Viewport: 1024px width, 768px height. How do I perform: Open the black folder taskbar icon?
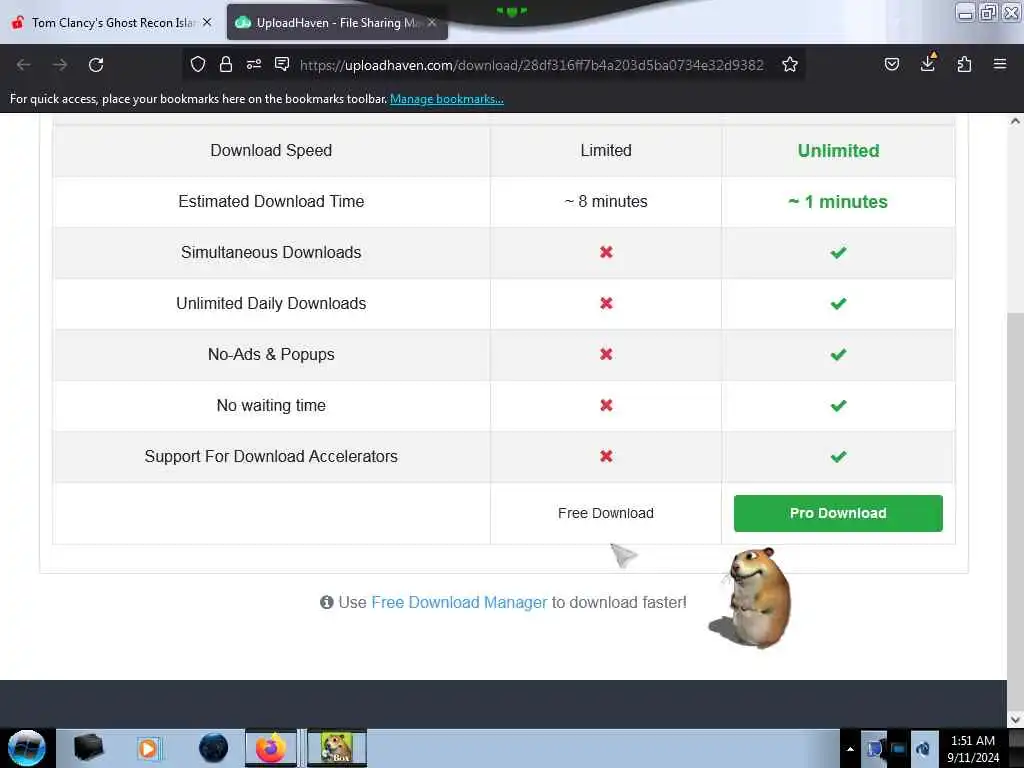click(x=88, y=748)
